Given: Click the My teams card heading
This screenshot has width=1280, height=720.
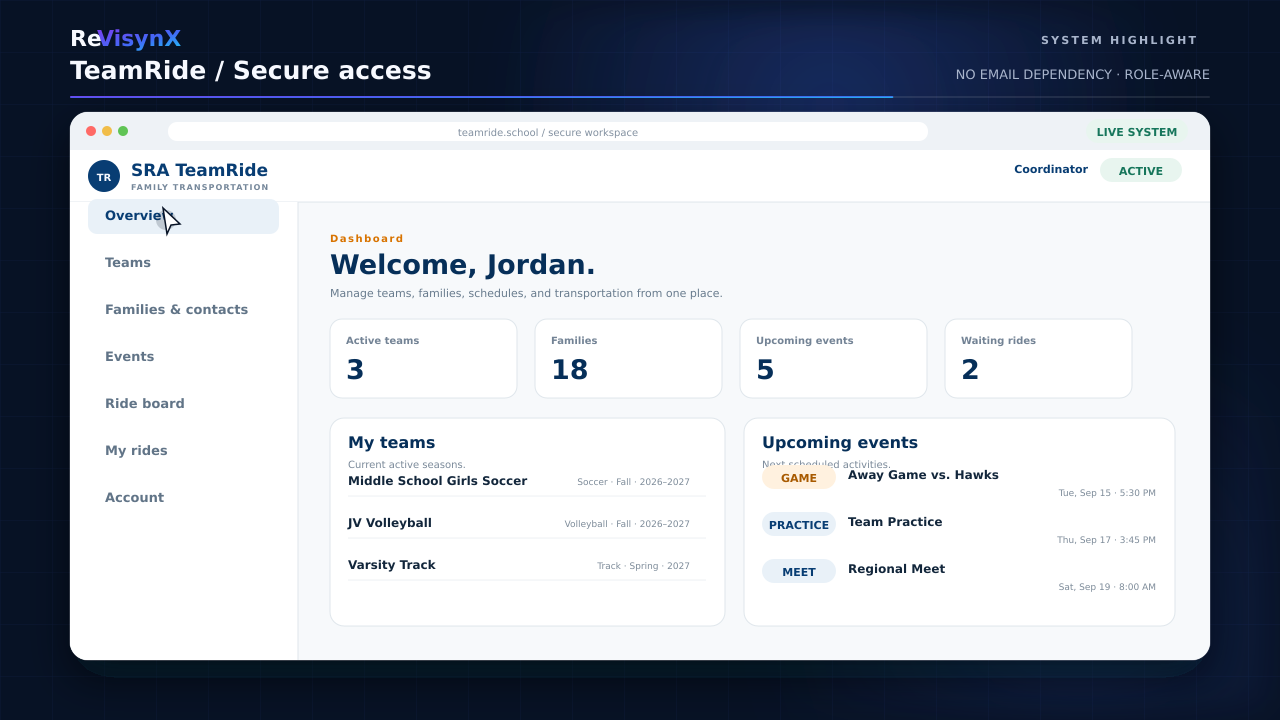Looking at the screenshot, I should [391, 443].
